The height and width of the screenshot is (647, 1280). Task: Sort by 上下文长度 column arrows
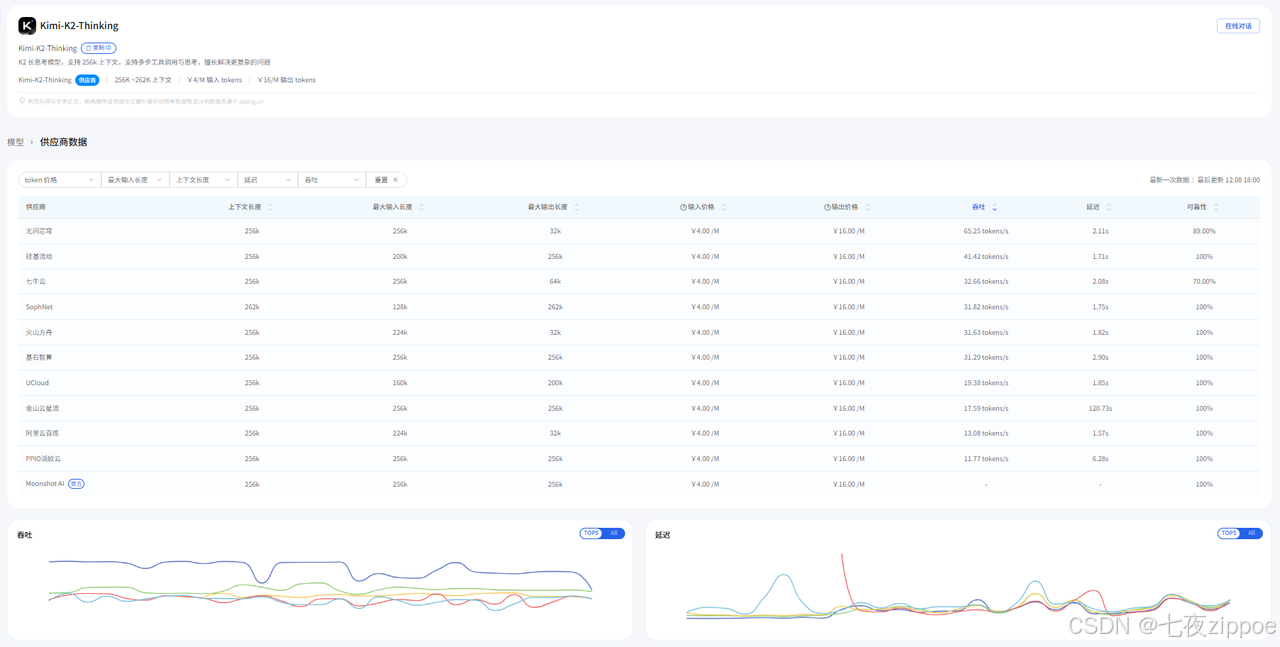point(270,207)
